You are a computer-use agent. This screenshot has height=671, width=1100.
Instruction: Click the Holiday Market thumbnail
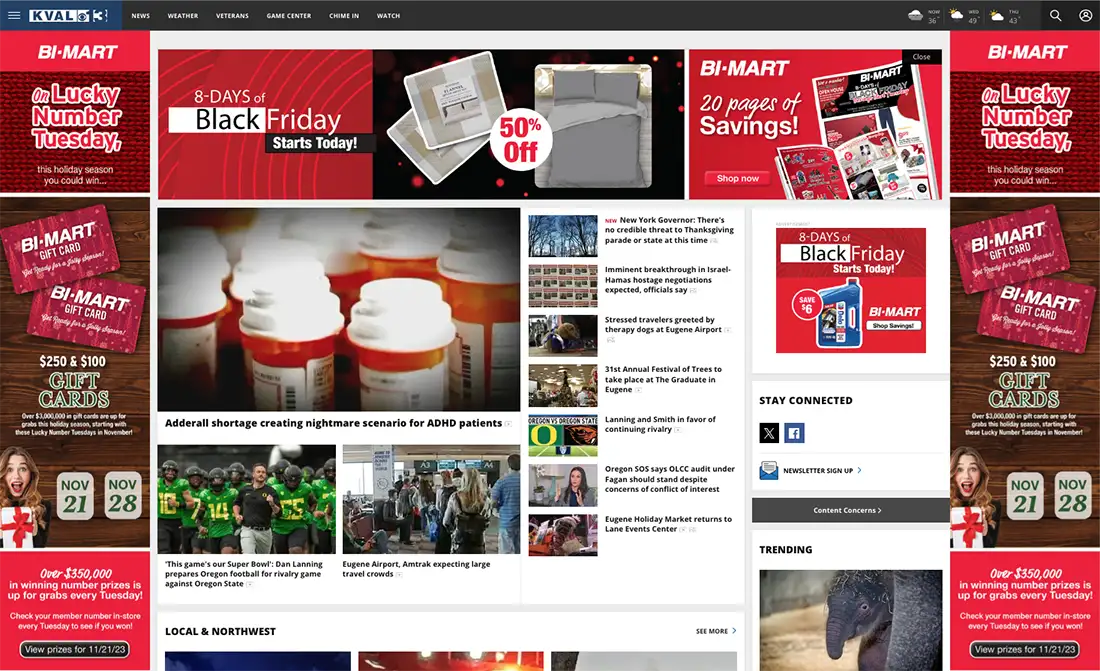coord(563,535)
